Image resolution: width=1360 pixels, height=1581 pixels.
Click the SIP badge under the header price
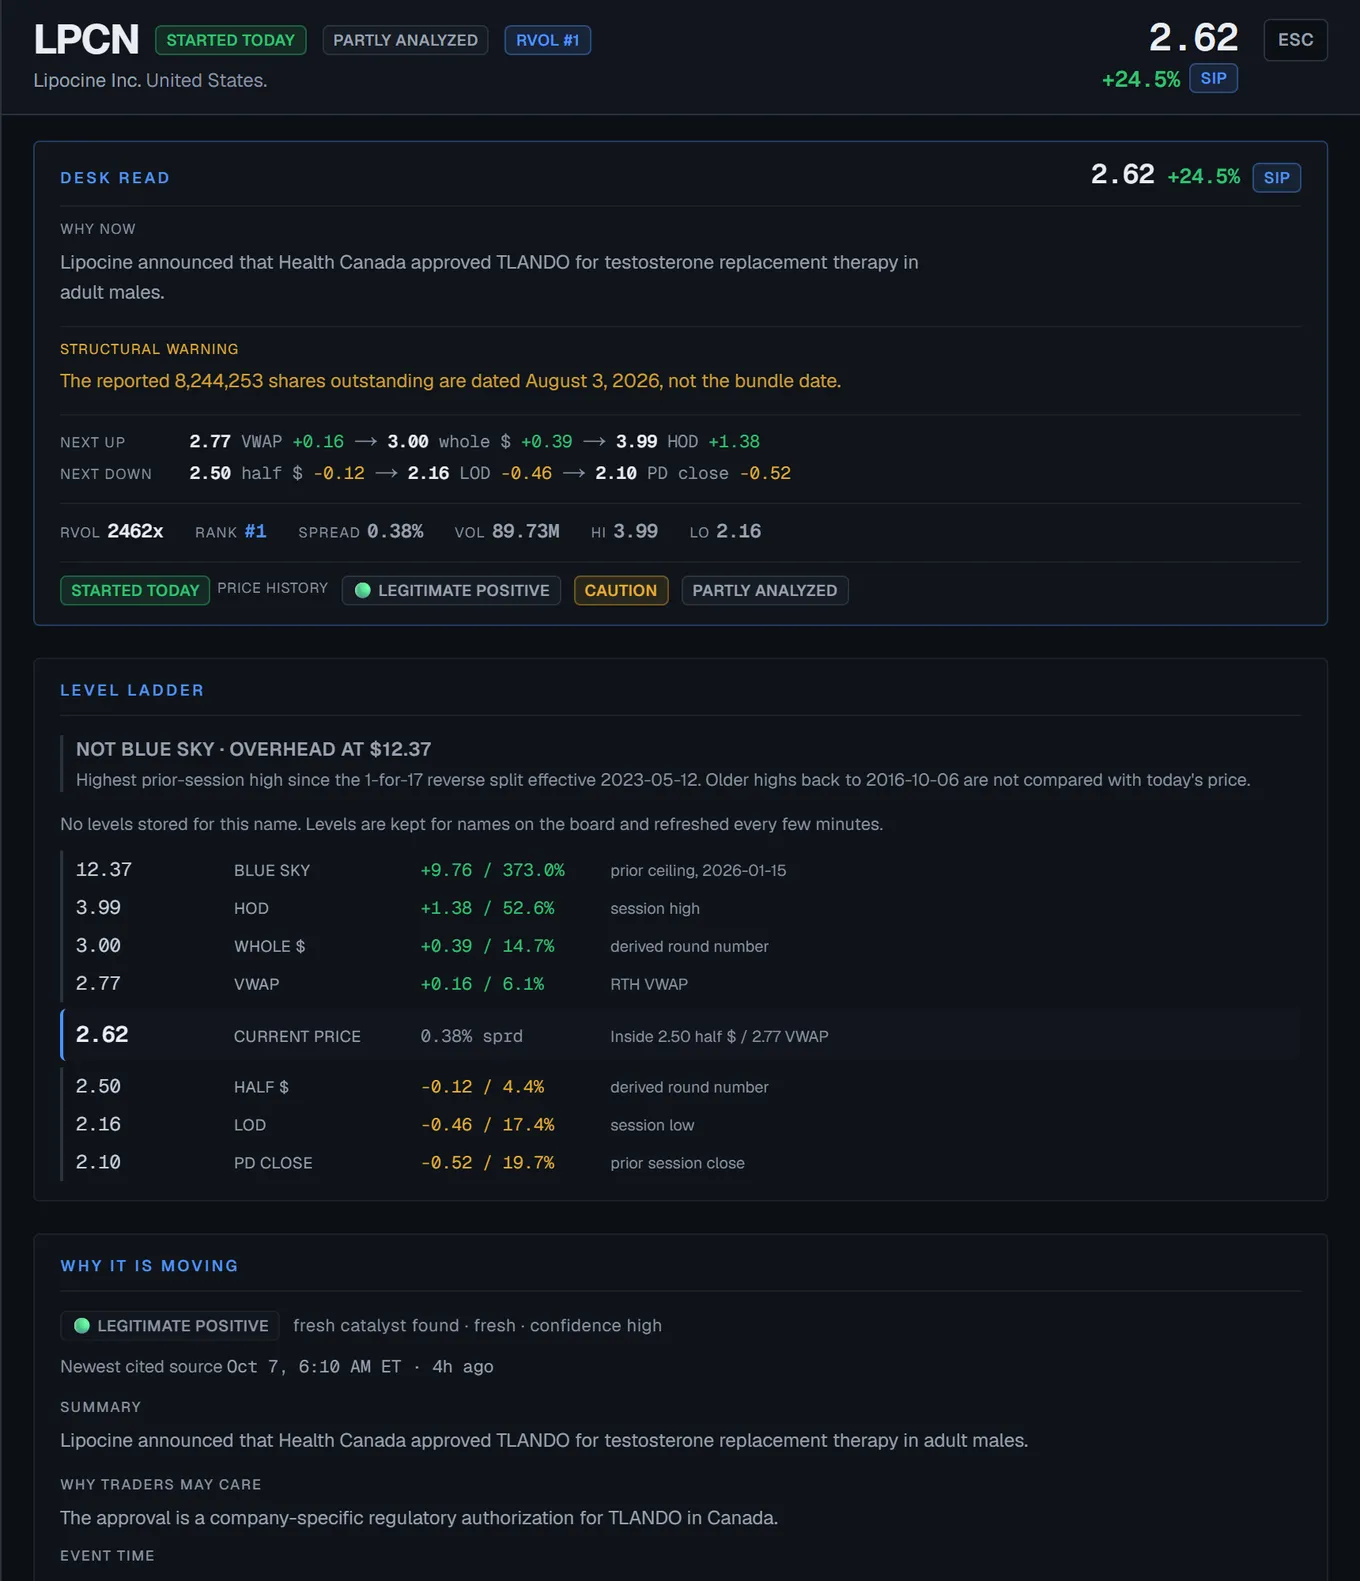tap(1213, 78)
